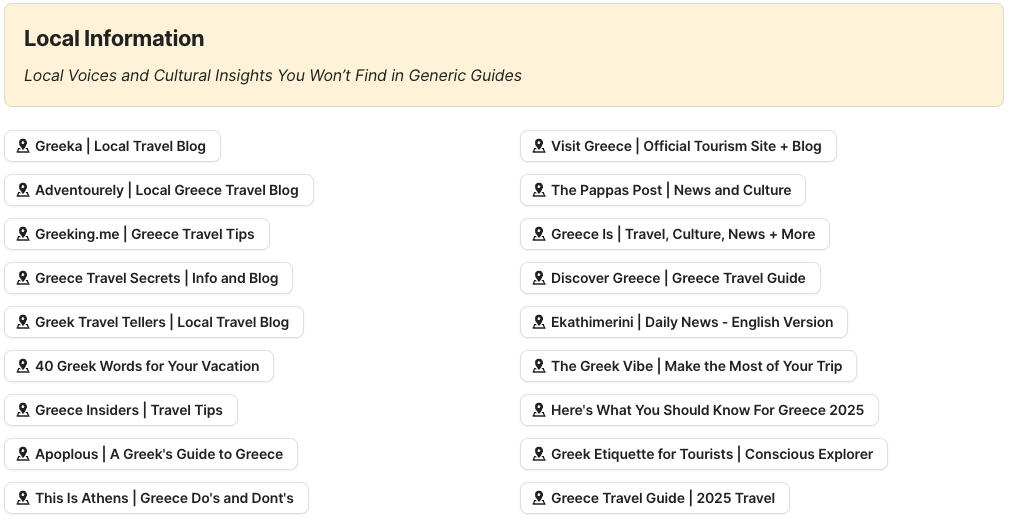Click the Local Voices and Cultural Insights subtitle
Image resolution: width=1010 pixels, height=522 pixels.
point(272,76)
